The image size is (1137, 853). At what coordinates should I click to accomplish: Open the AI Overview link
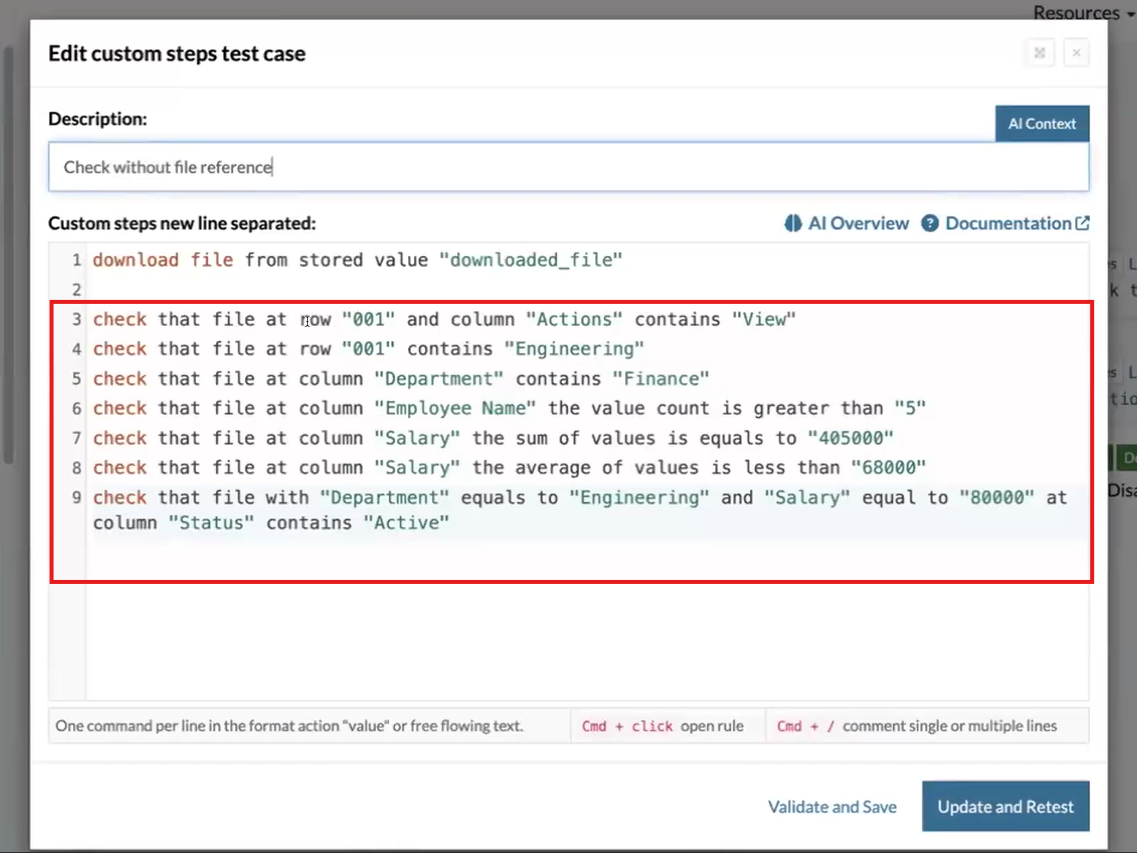point(858,223)
